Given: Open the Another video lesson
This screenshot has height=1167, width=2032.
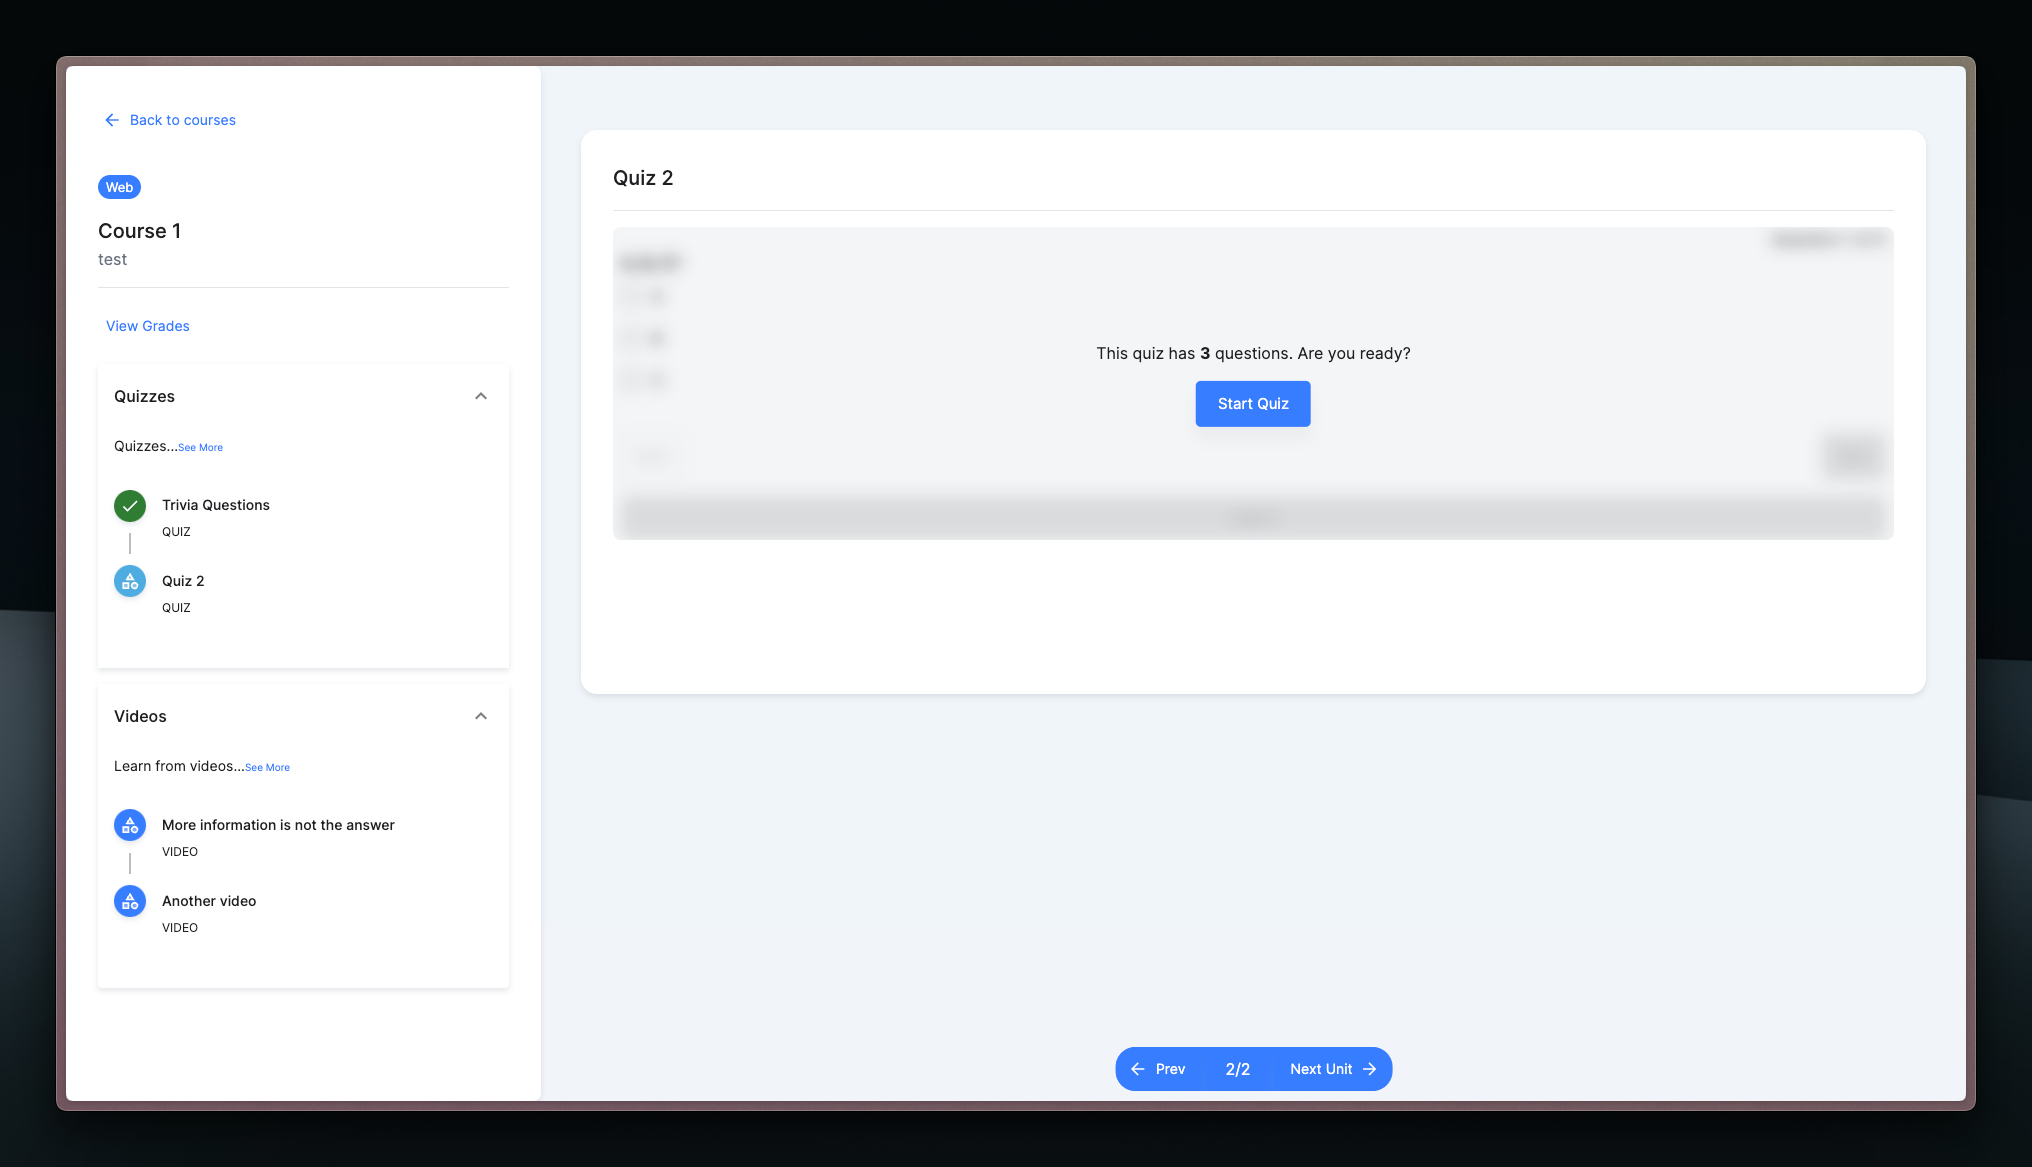Looking at the screenshot, I should pyautogui.click(x=209, y=902).
